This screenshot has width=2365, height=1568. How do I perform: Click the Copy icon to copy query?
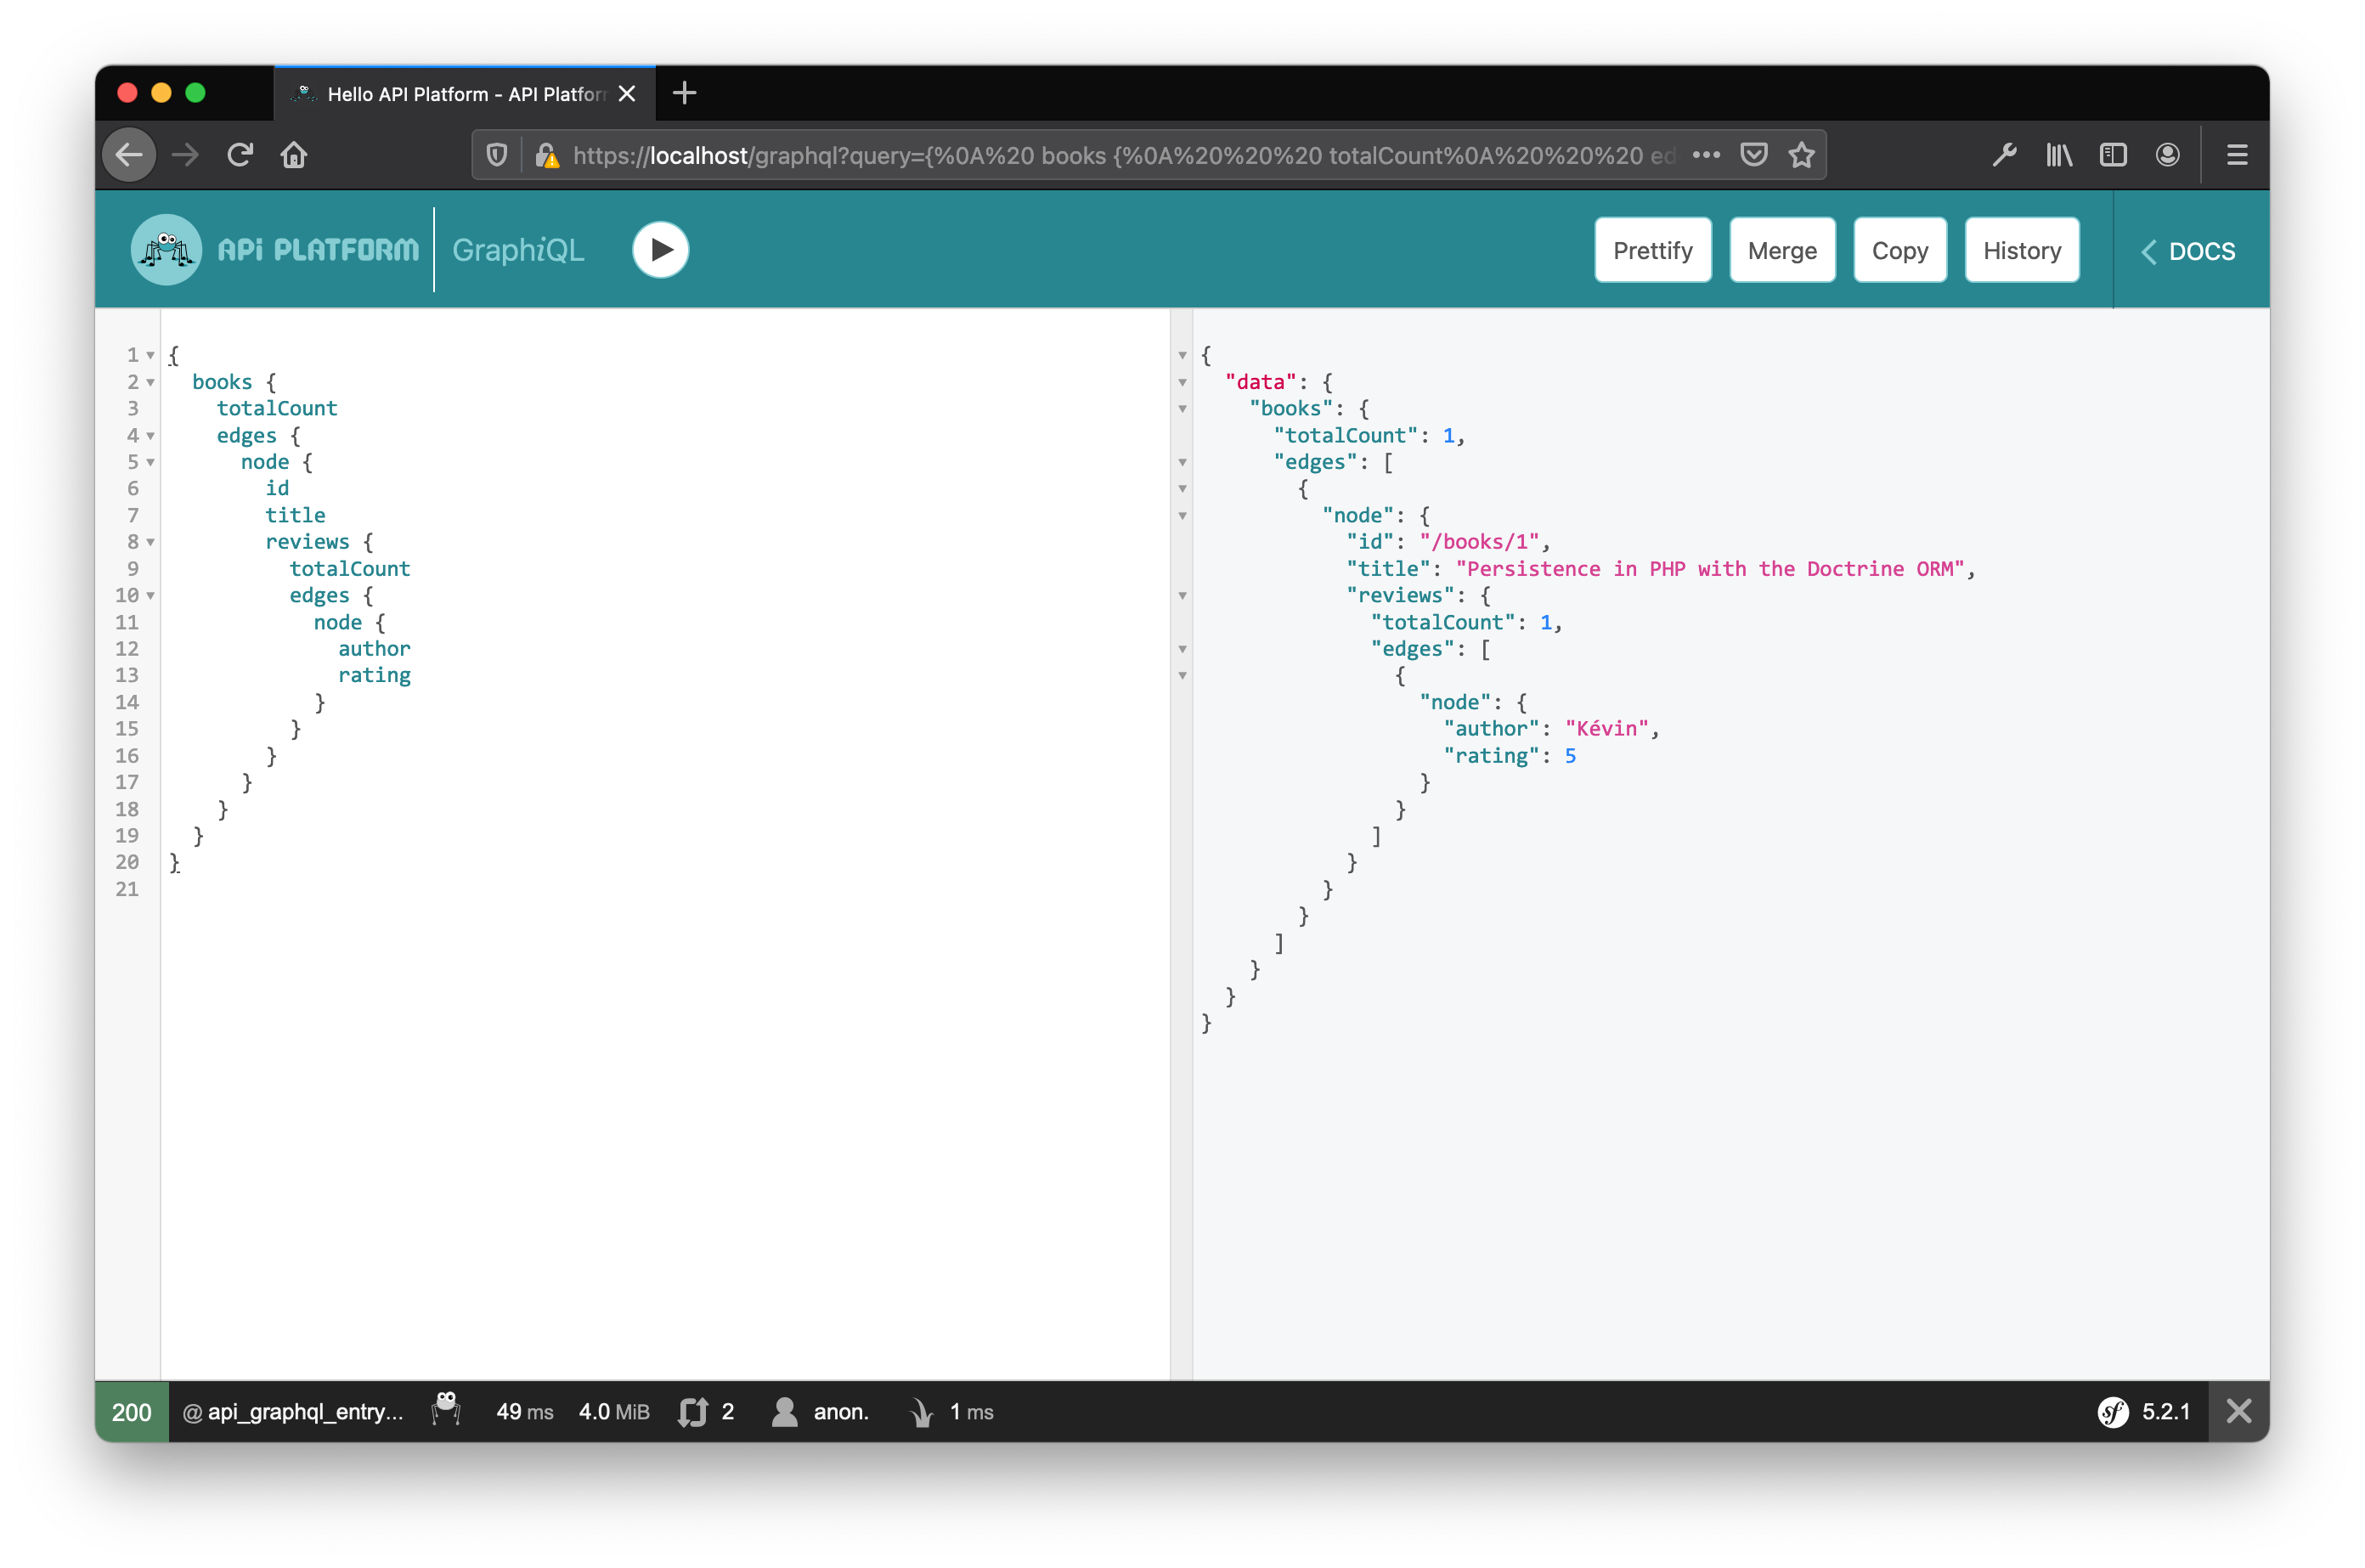pos(1898,251)
